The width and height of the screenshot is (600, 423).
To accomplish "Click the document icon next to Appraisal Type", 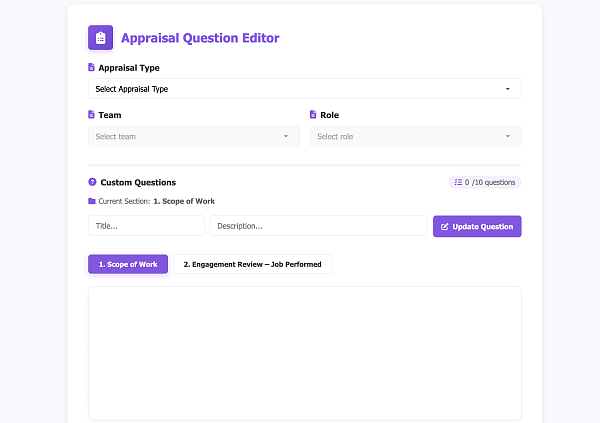I will tap(91, 67).
